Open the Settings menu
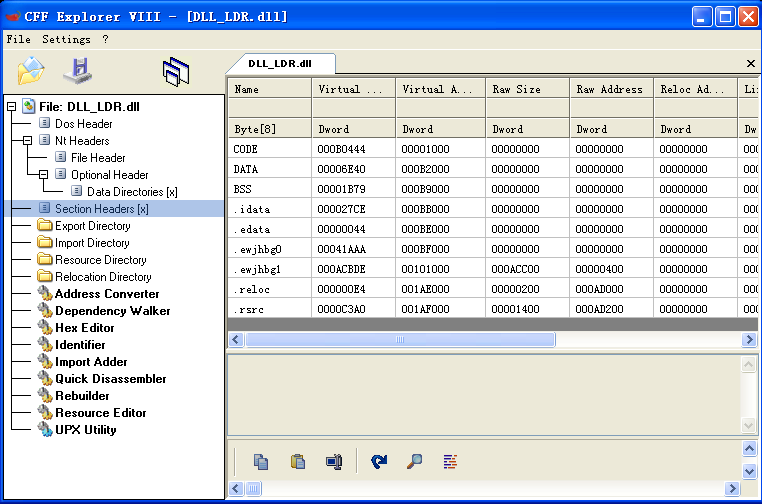The height and width of the screenshot is (504, 762). pos(66,39)
